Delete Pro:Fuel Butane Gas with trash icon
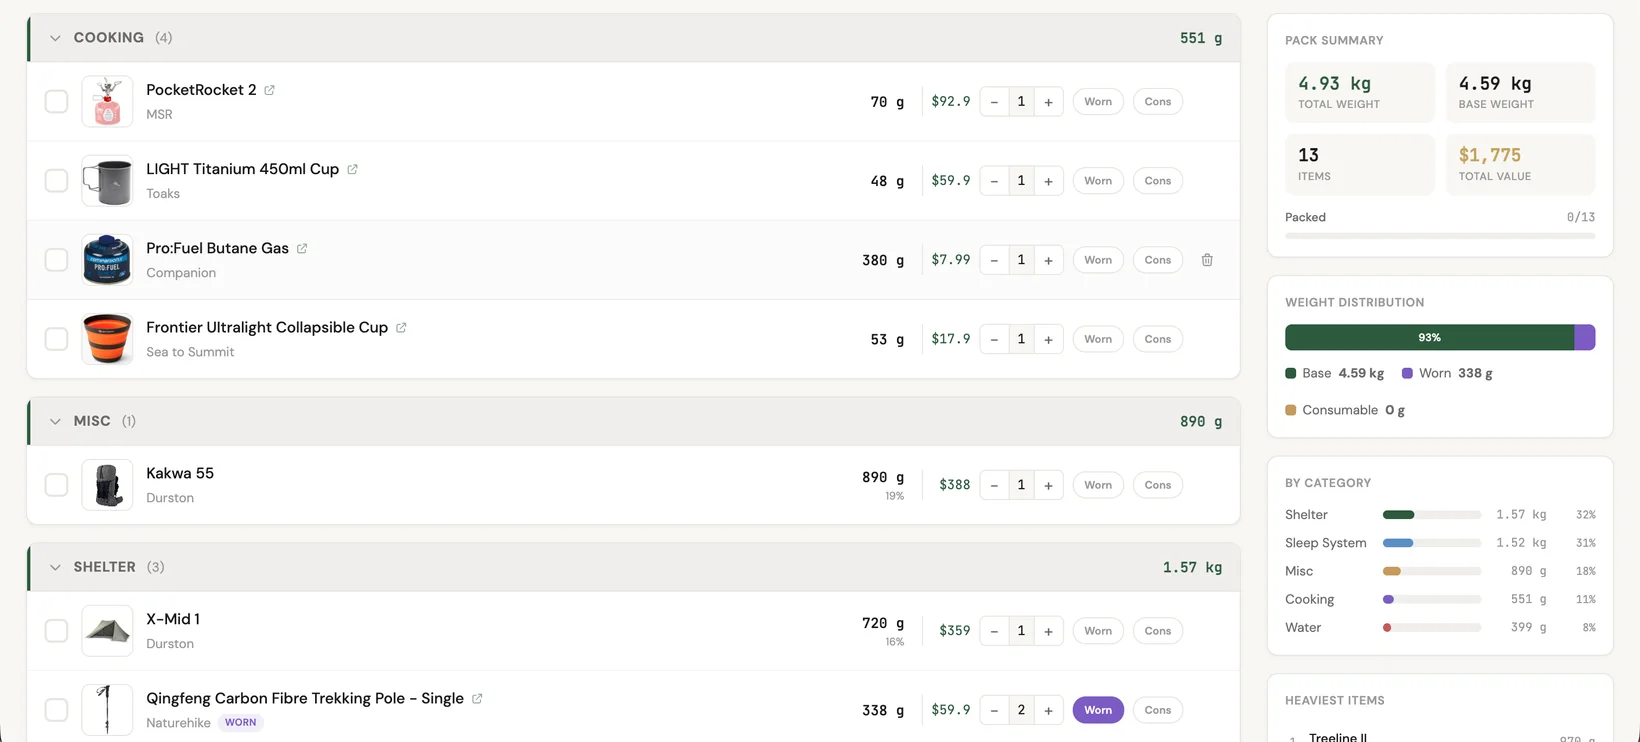Viewport: 1640px width, 742px height. (1207, 260)
